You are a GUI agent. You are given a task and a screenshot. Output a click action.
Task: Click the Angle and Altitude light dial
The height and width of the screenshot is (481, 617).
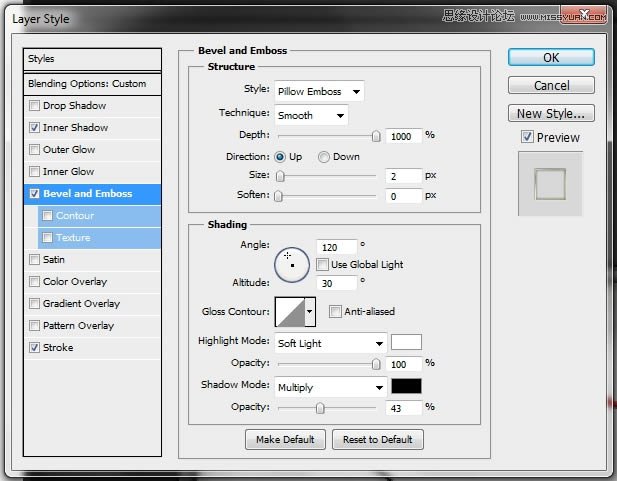point(292,265)
